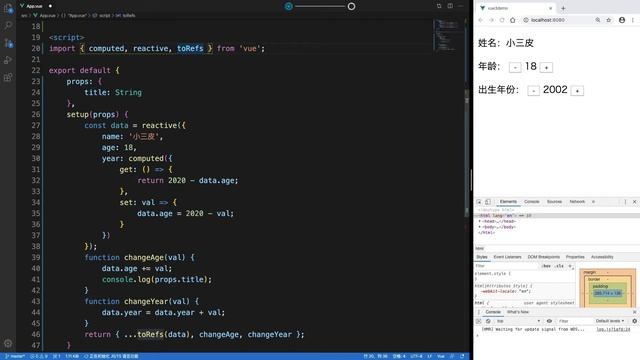Expand the head element node
640x360 pixels.
[480, 221]
